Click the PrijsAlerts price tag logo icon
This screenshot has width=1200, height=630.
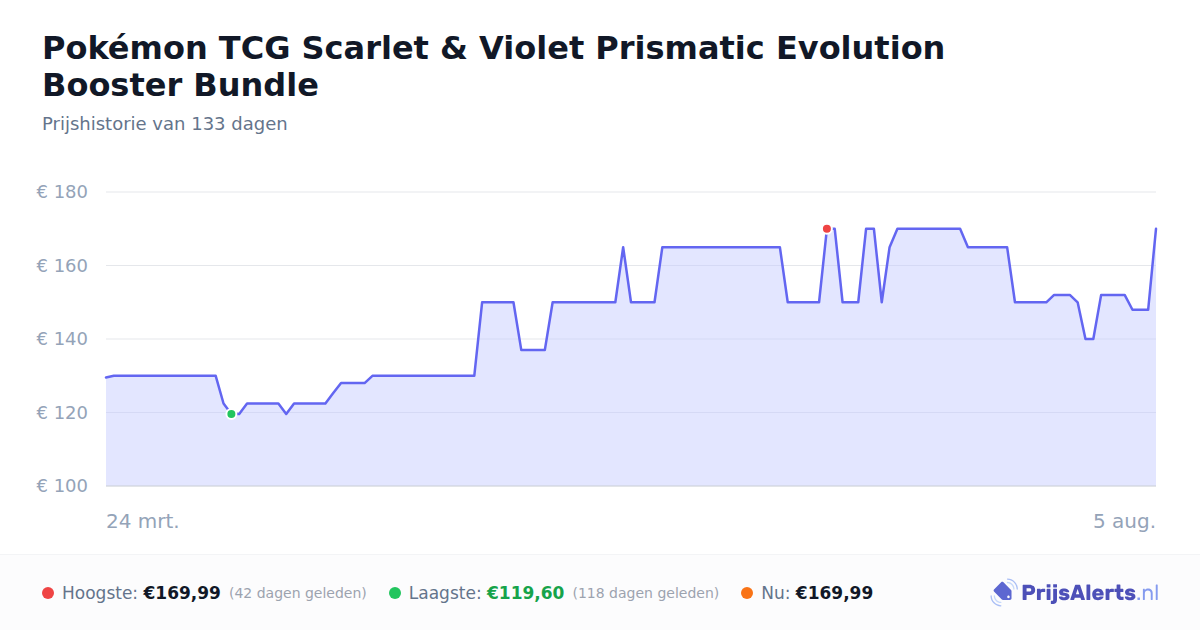pyautogui.click(x=1003, y=593)
